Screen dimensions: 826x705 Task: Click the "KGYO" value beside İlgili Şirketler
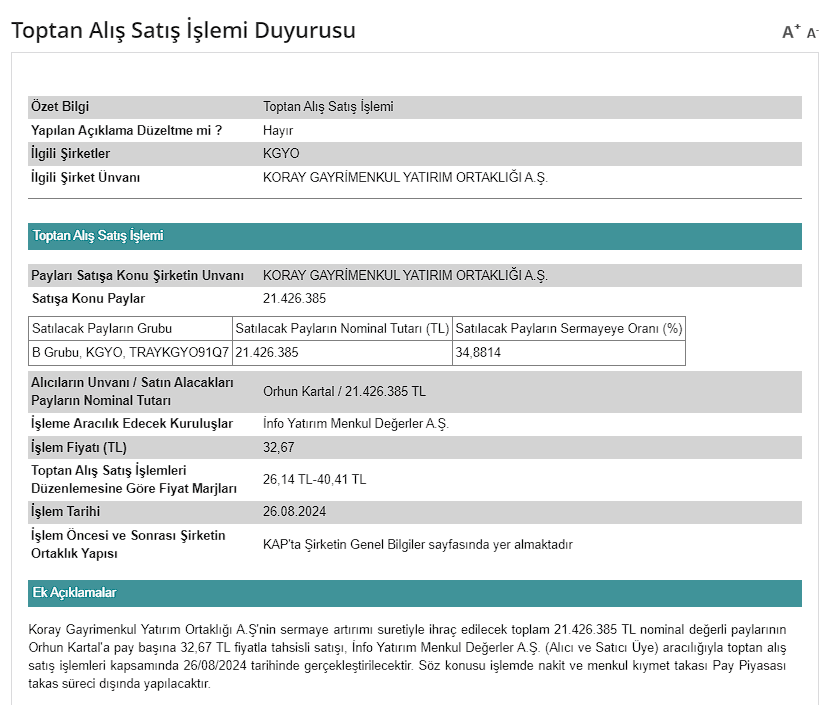tap(281, 153)
